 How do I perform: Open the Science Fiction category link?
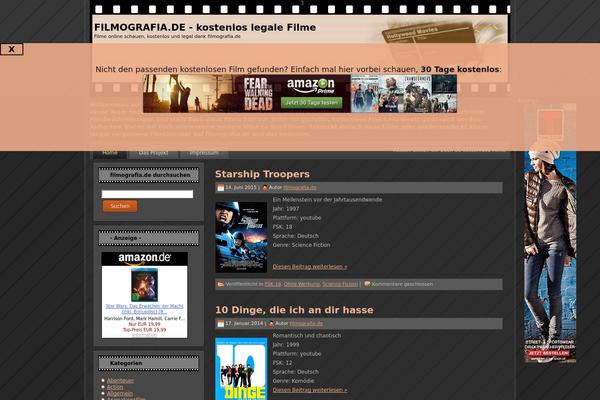(340, 284)
